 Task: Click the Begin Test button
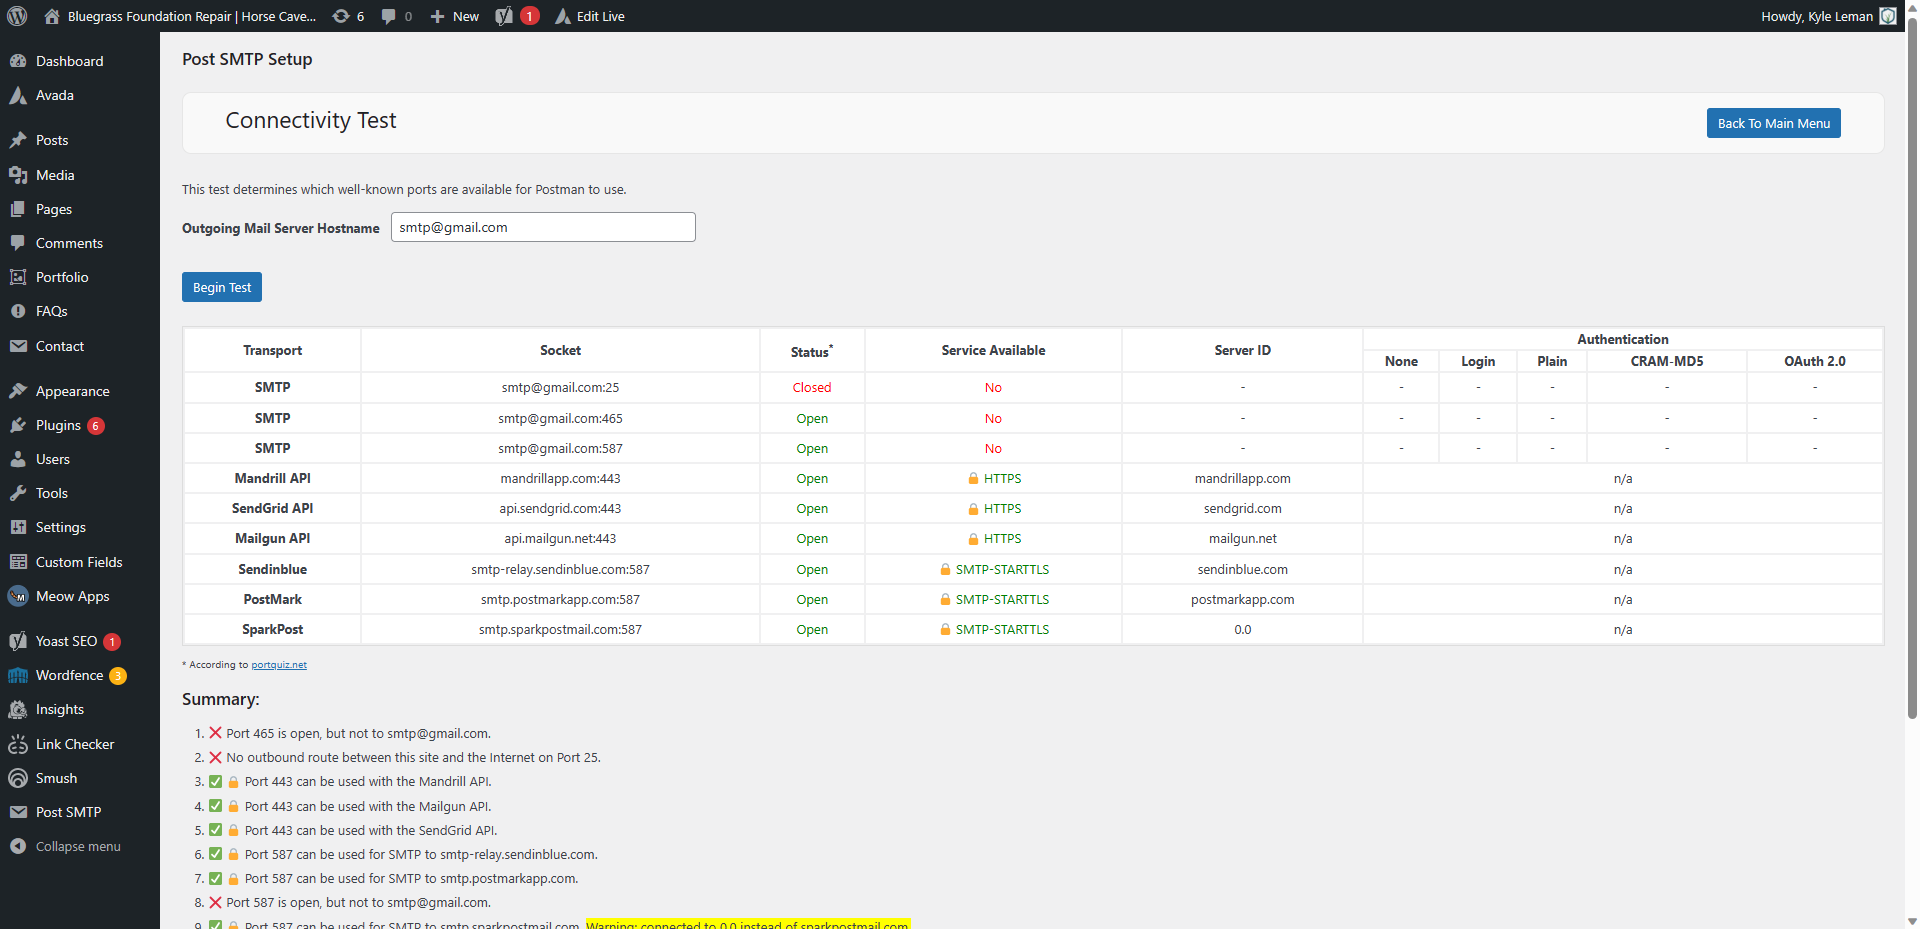point(221,287)
